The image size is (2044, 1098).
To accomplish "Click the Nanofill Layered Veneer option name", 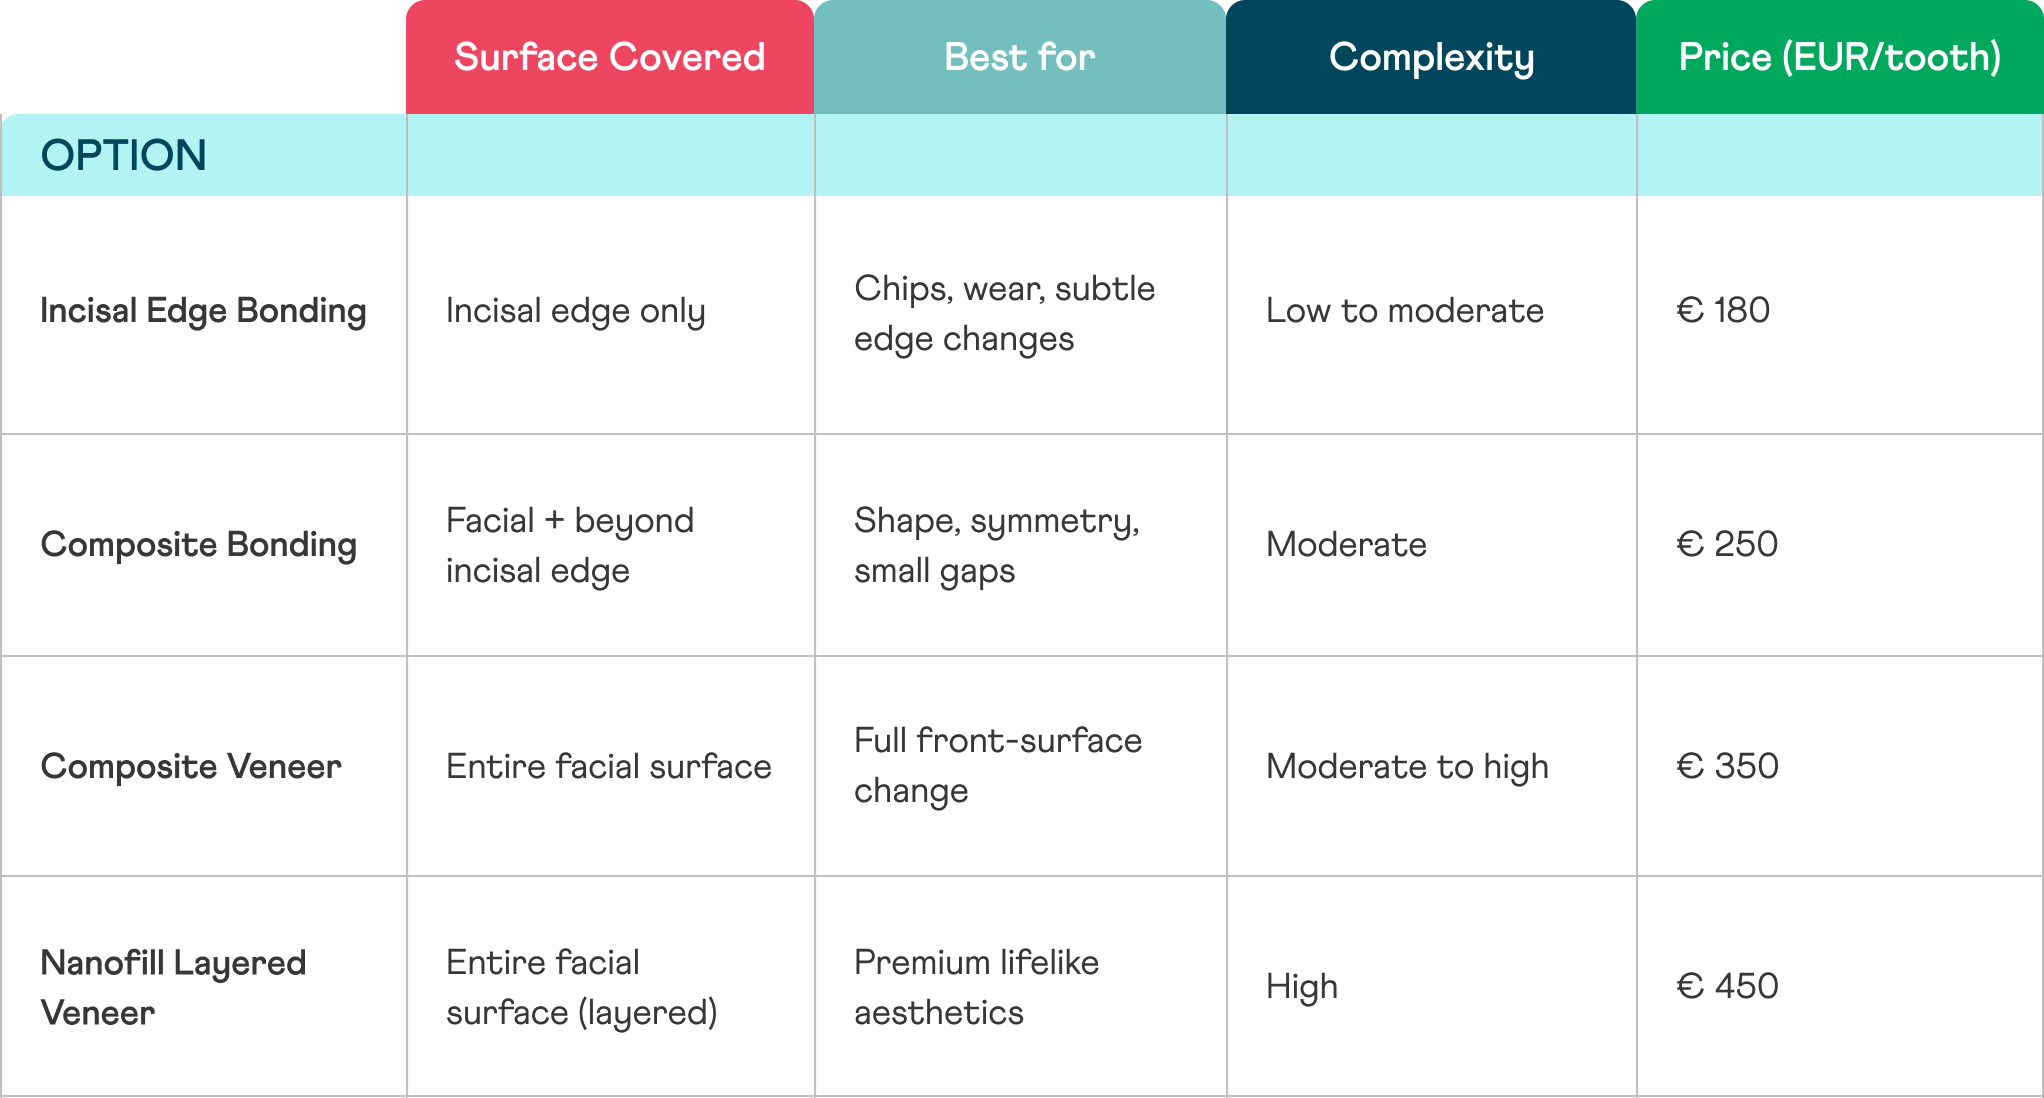I will coord(173,987).
